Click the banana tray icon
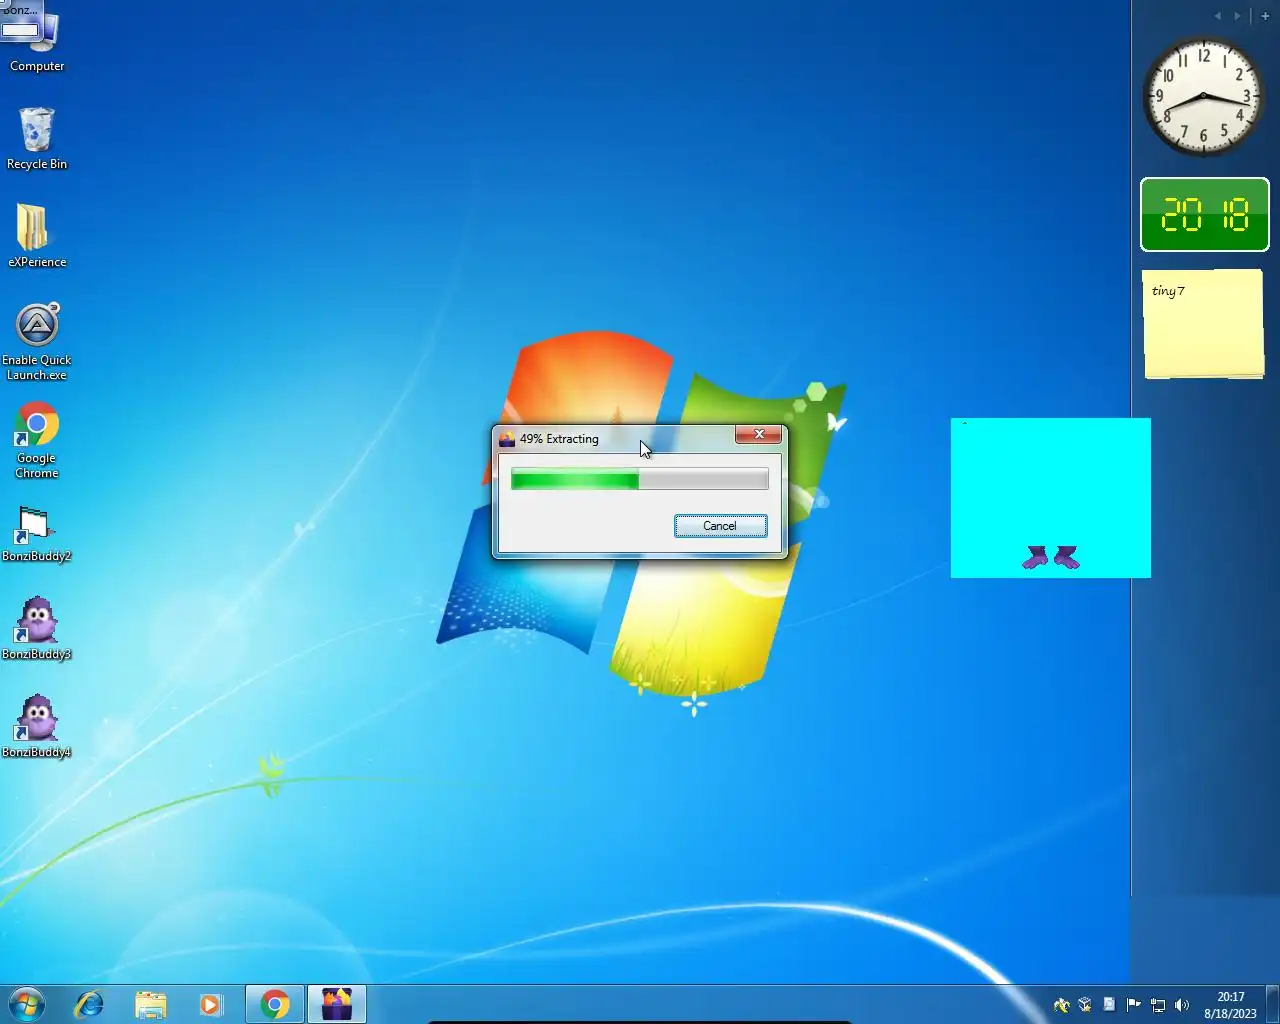Viewport: 1280px width, 1024px height. coord(1062,1005)
